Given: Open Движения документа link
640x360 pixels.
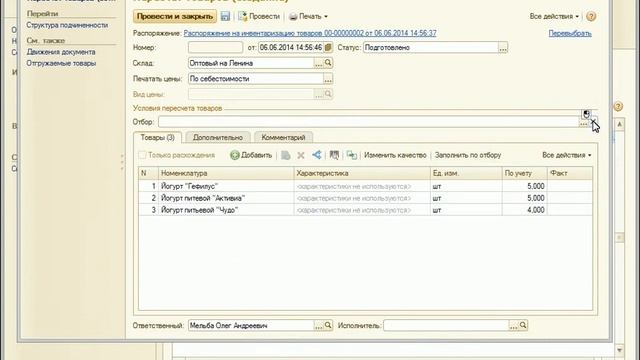Looking at the screenshot, I should [61, 52].
